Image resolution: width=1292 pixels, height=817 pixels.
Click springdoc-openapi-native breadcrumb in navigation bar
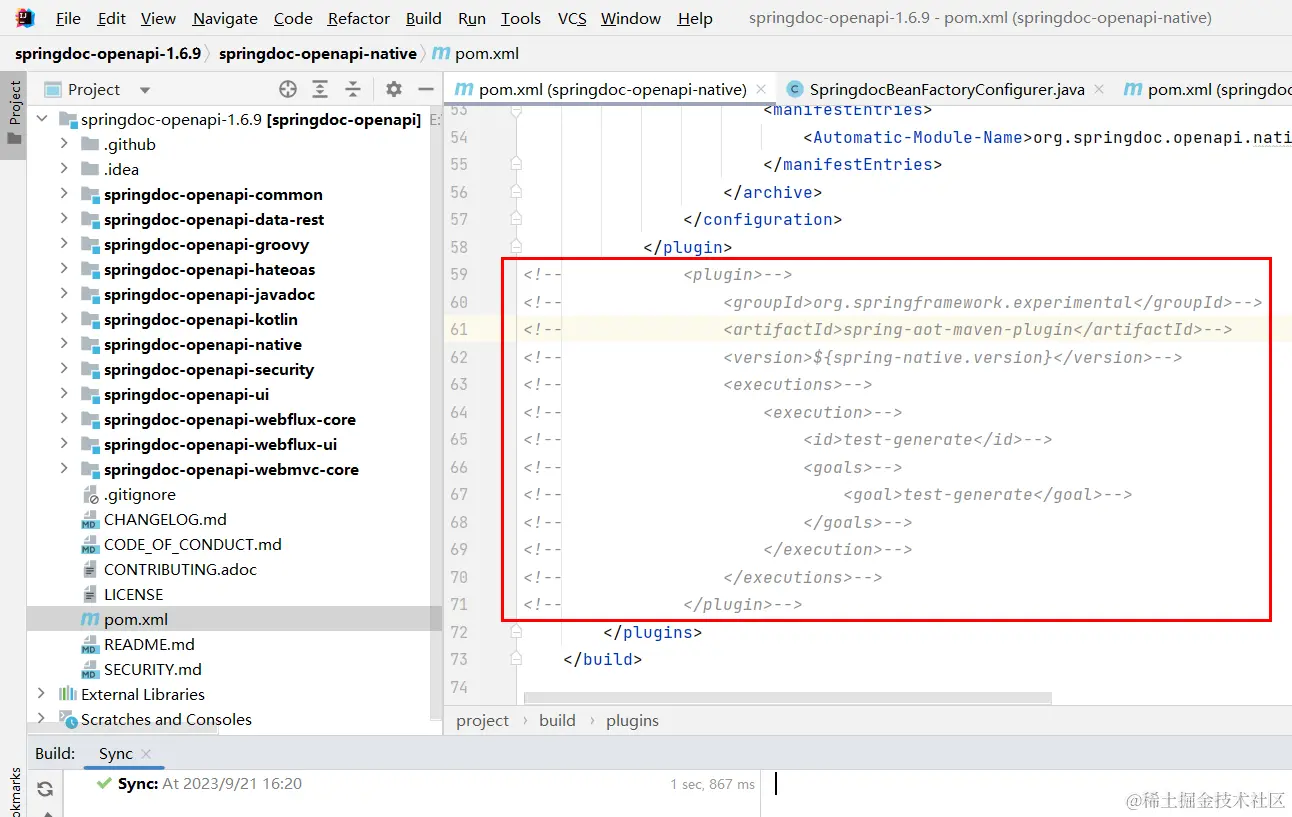click(318, 53)
